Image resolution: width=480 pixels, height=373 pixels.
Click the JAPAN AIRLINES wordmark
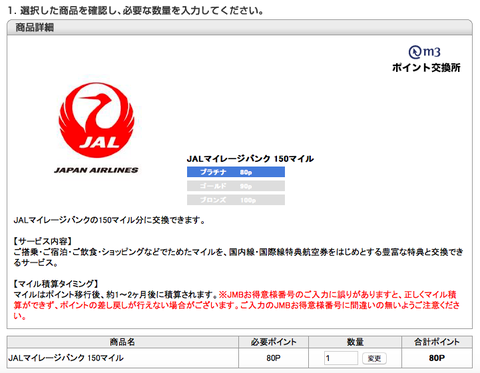96,170
